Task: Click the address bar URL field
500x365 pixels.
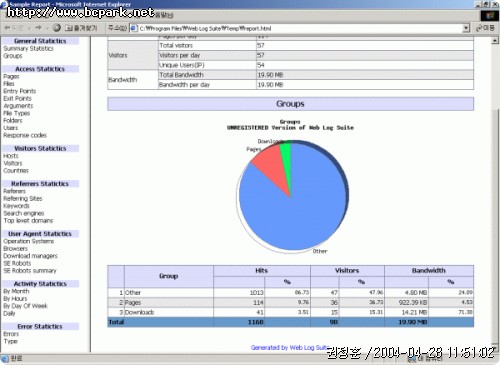Action: point(300,28)
